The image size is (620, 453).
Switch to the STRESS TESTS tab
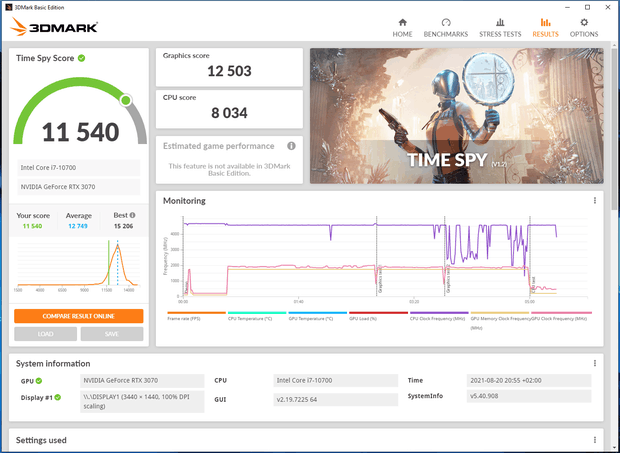(x=500, y=28)
